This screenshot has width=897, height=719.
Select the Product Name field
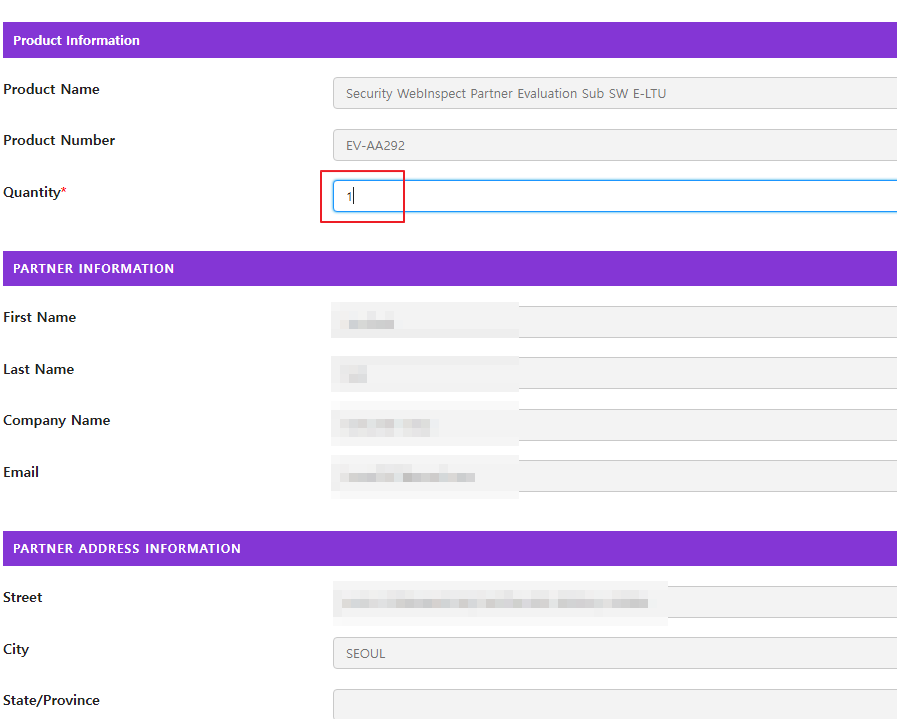click(615, 93)
